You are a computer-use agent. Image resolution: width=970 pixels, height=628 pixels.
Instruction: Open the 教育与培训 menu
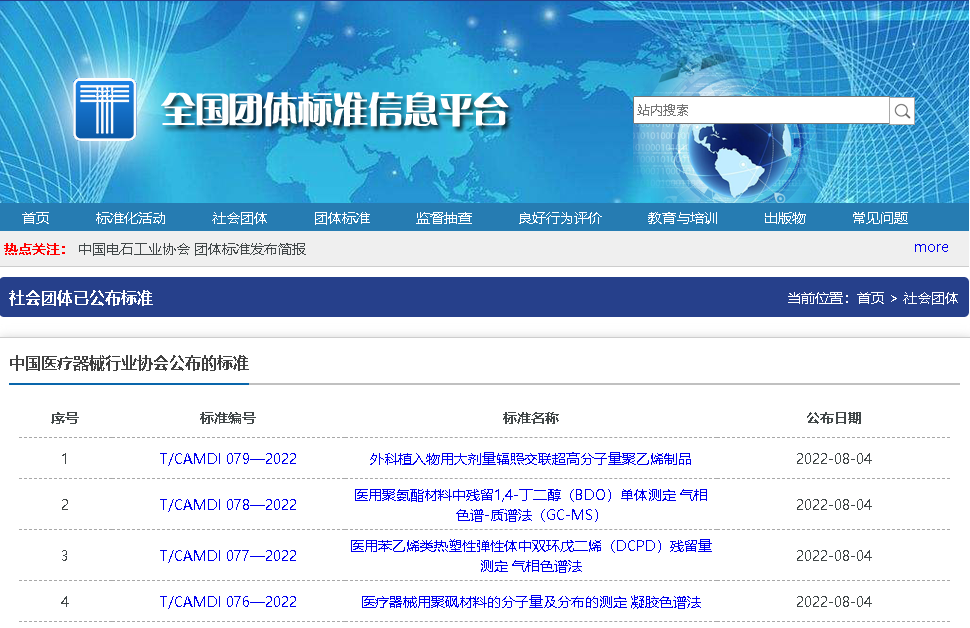pyautogui.click(x=681, y=217)
